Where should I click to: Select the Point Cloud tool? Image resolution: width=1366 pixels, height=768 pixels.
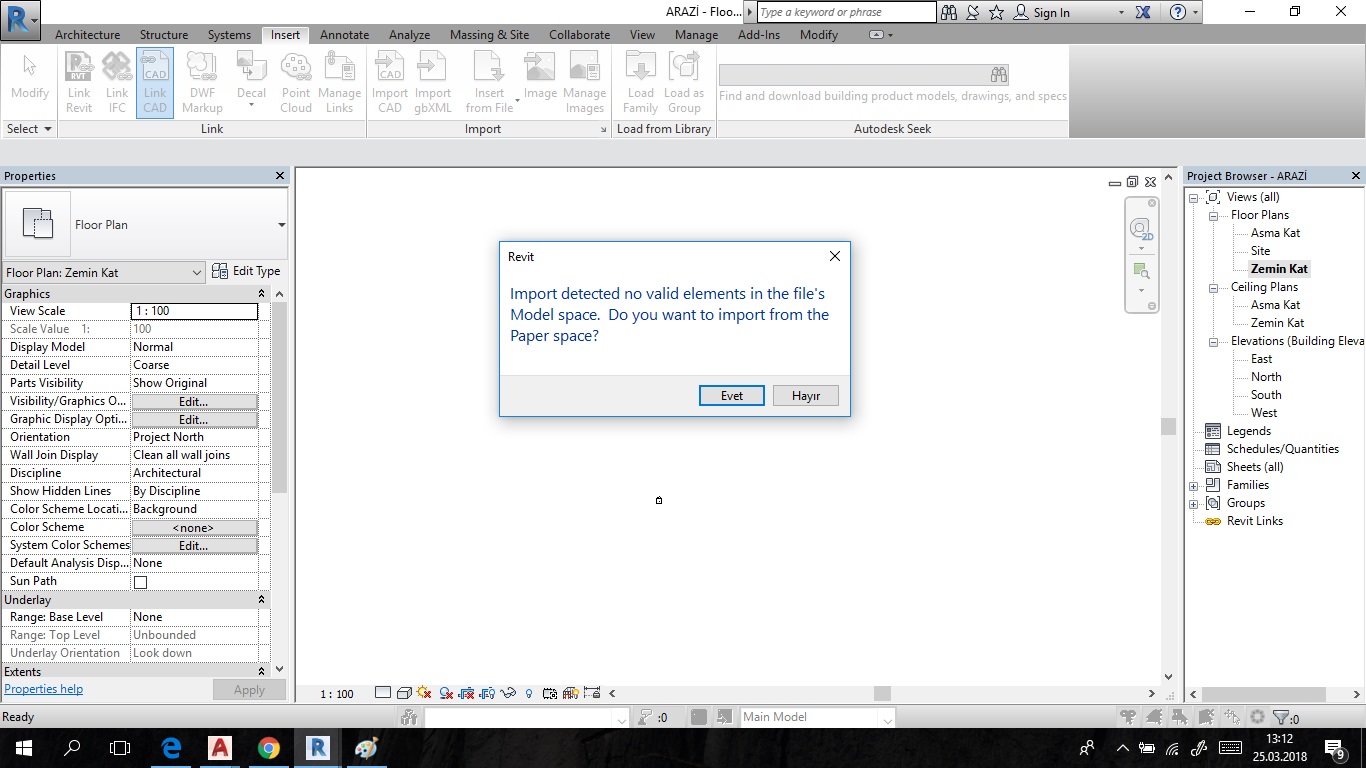pyautogui.click(x=296, y=83)
